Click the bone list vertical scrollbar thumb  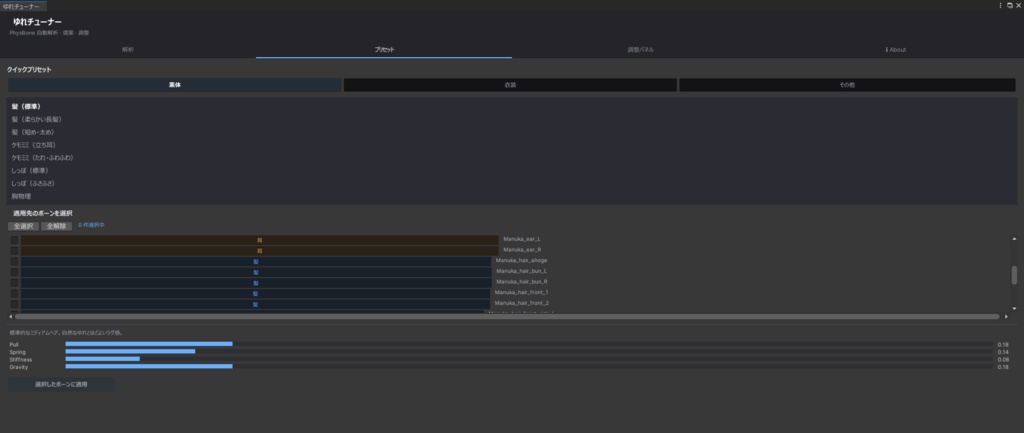(x=1014, y=275)
